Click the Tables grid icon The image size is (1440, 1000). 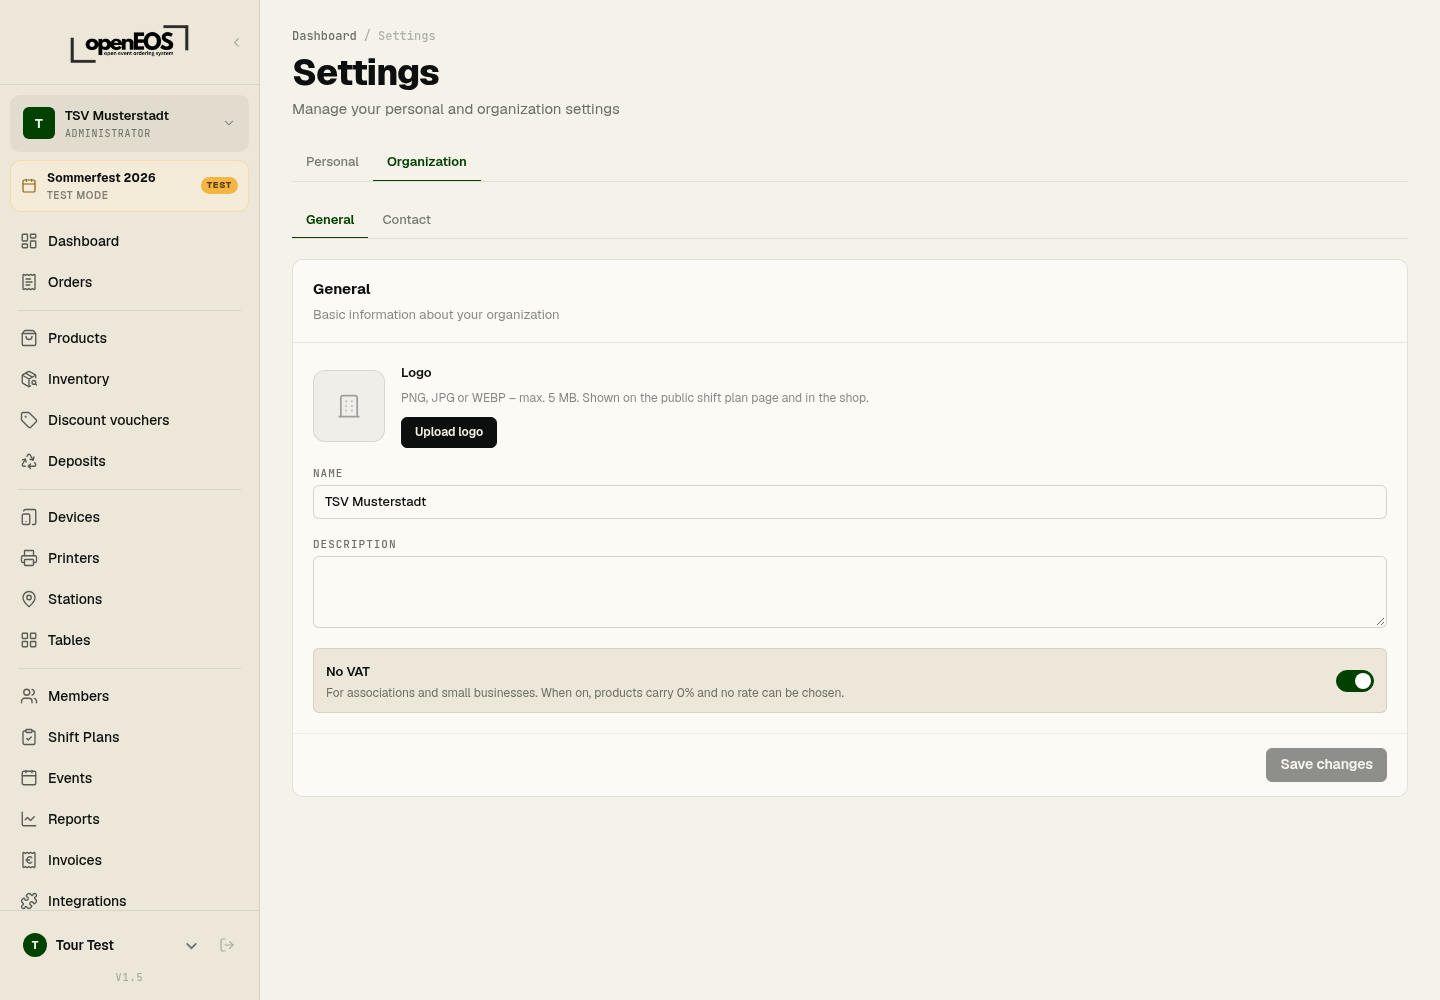[x=29, y=640]
